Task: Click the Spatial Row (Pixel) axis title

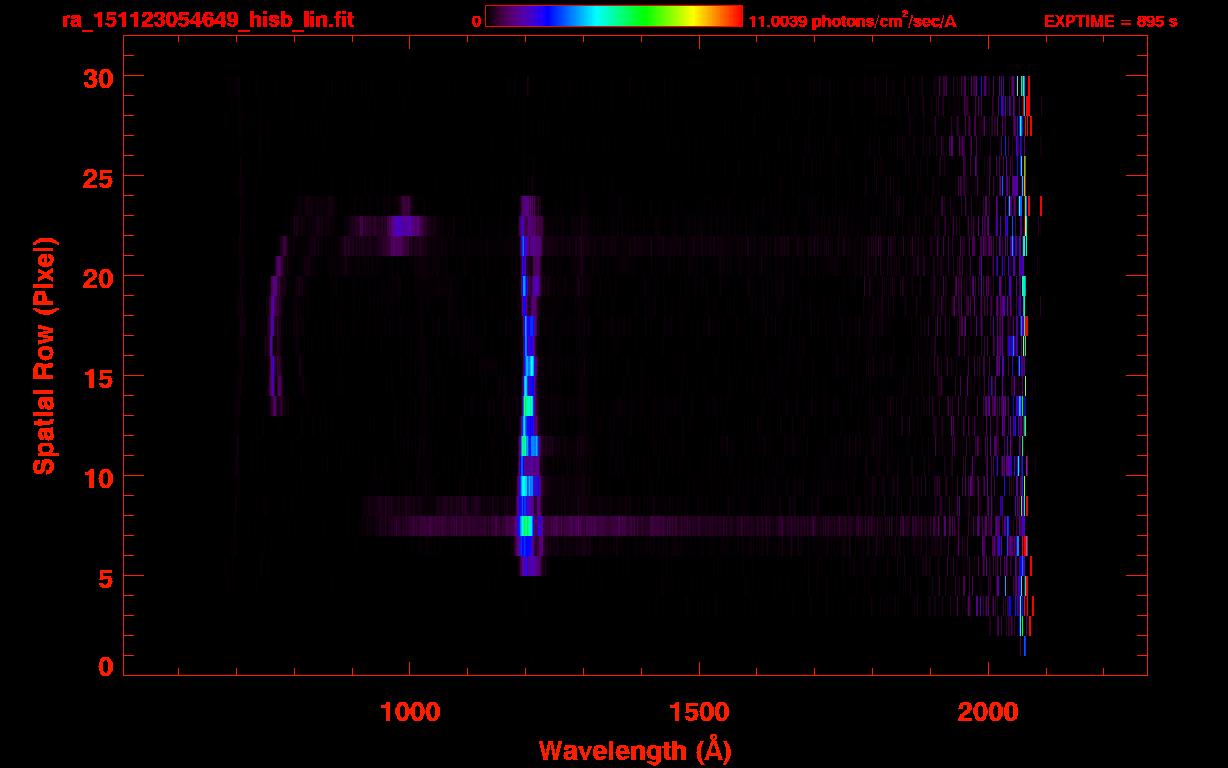Action: click(44, 356)
